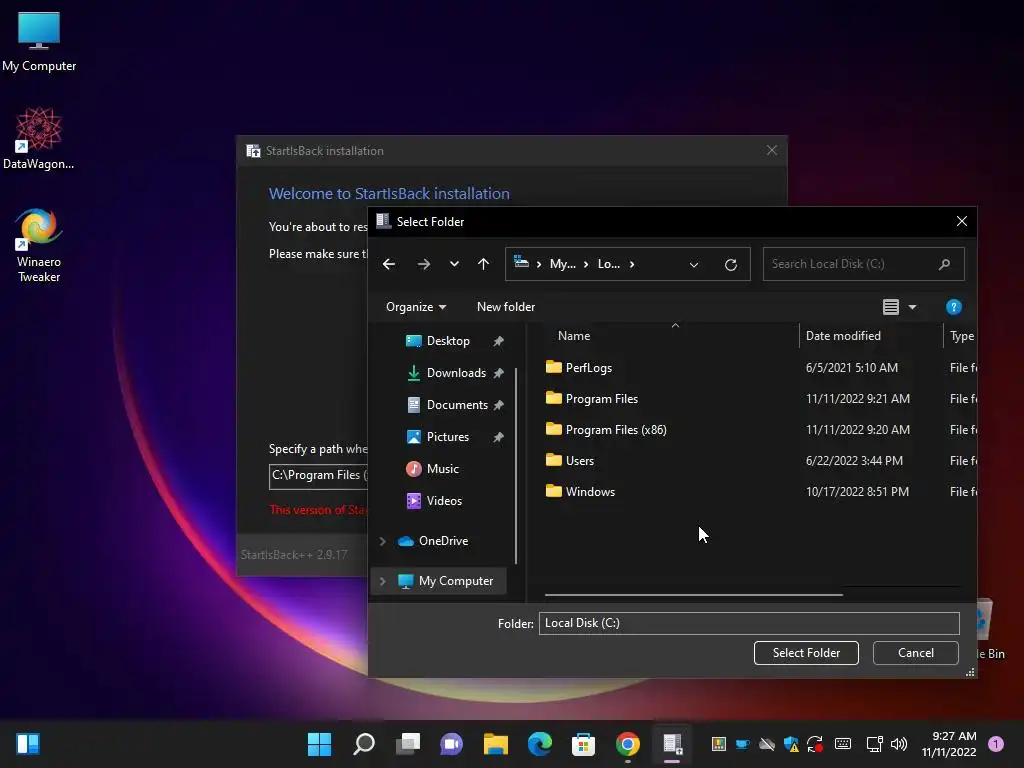Open Pictures in the navigation pane

pos(447,437)
